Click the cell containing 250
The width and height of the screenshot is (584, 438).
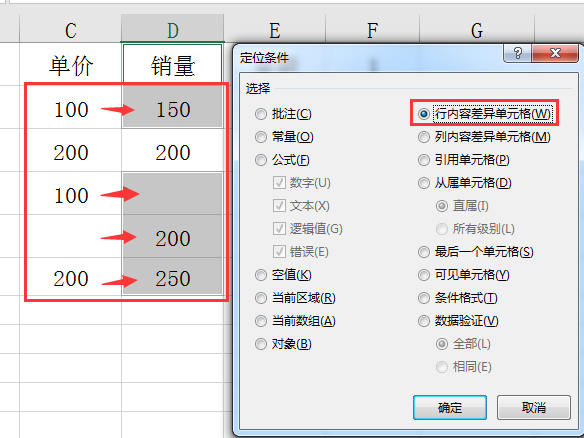point(172,276)
